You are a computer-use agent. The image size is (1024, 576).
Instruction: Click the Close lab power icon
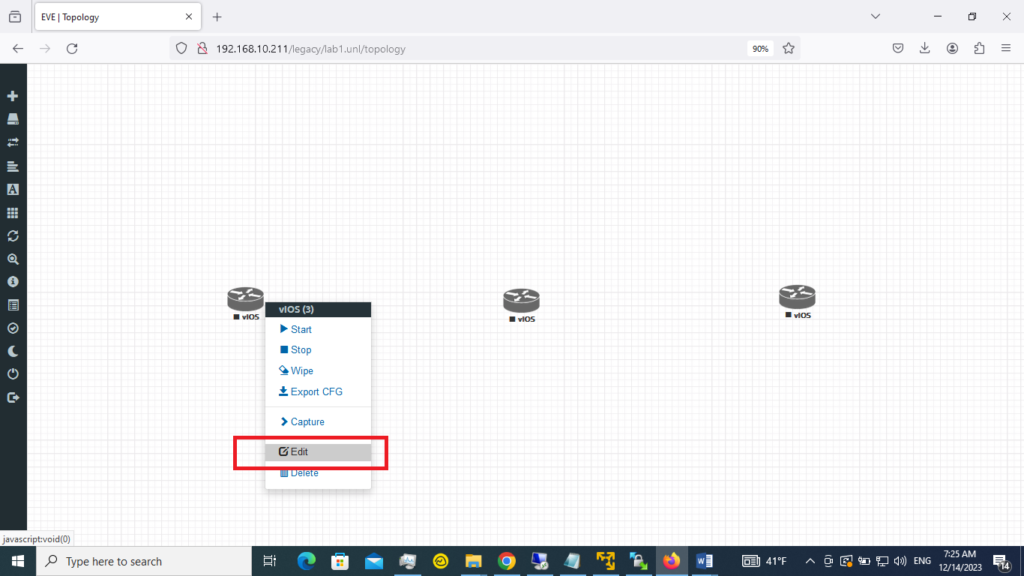(12, 374)
